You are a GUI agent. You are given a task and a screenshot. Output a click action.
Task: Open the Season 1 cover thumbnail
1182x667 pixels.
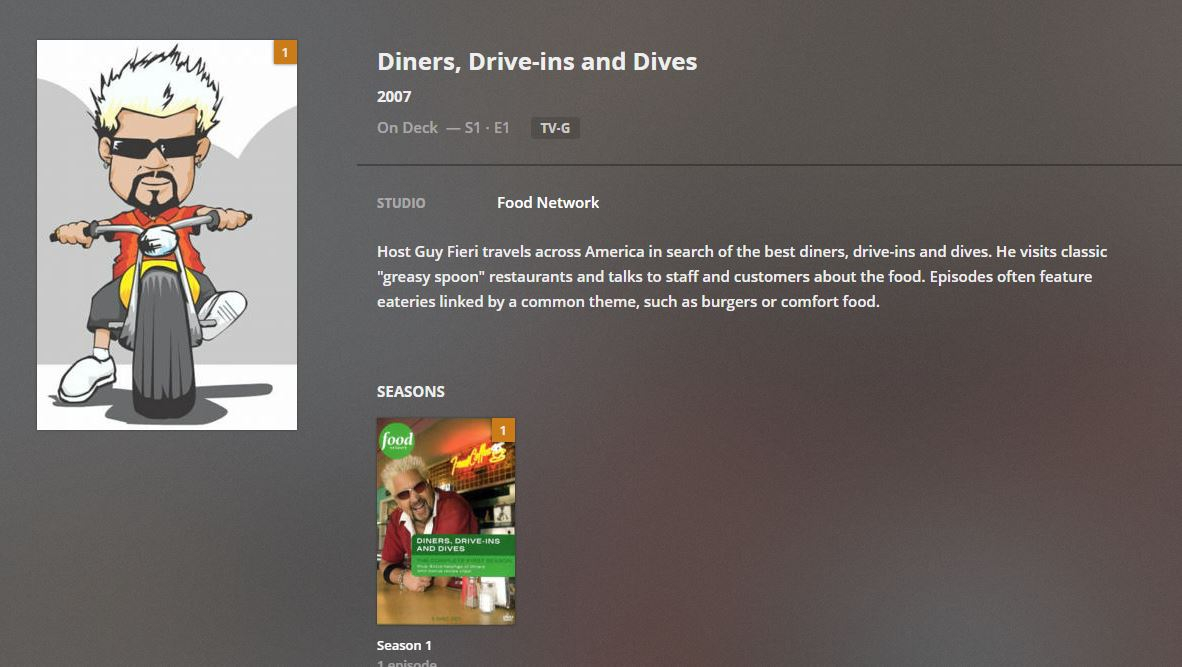446,522
